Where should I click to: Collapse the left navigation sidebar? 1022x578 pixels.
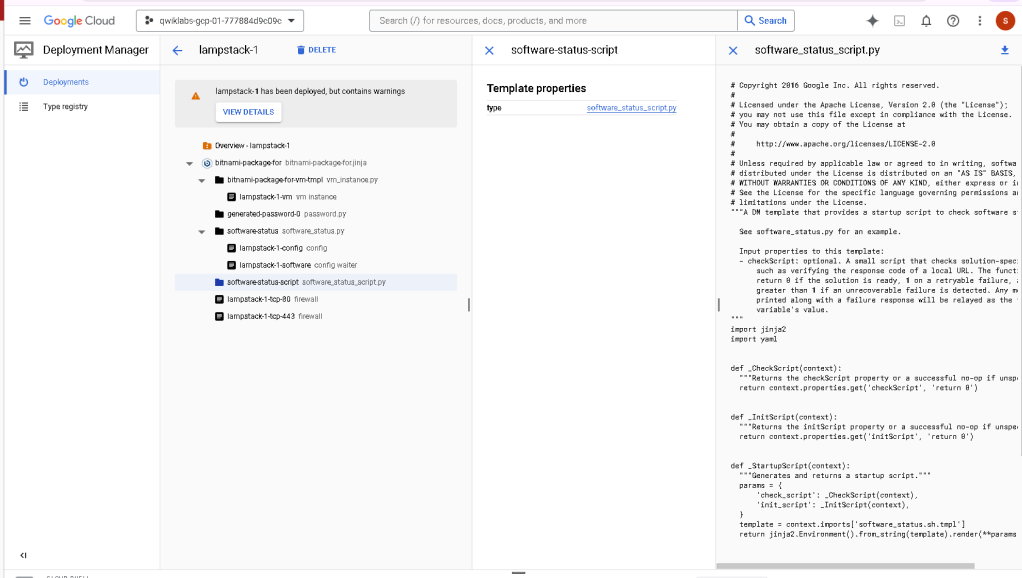click(x=23, y=555)
